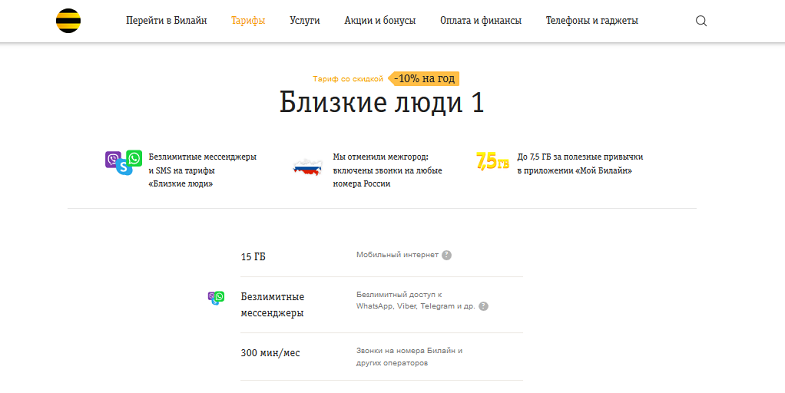
Task: Click the yellow 7,5 ГБ icon
Action: pyautogui.click(x=492, y=161)
